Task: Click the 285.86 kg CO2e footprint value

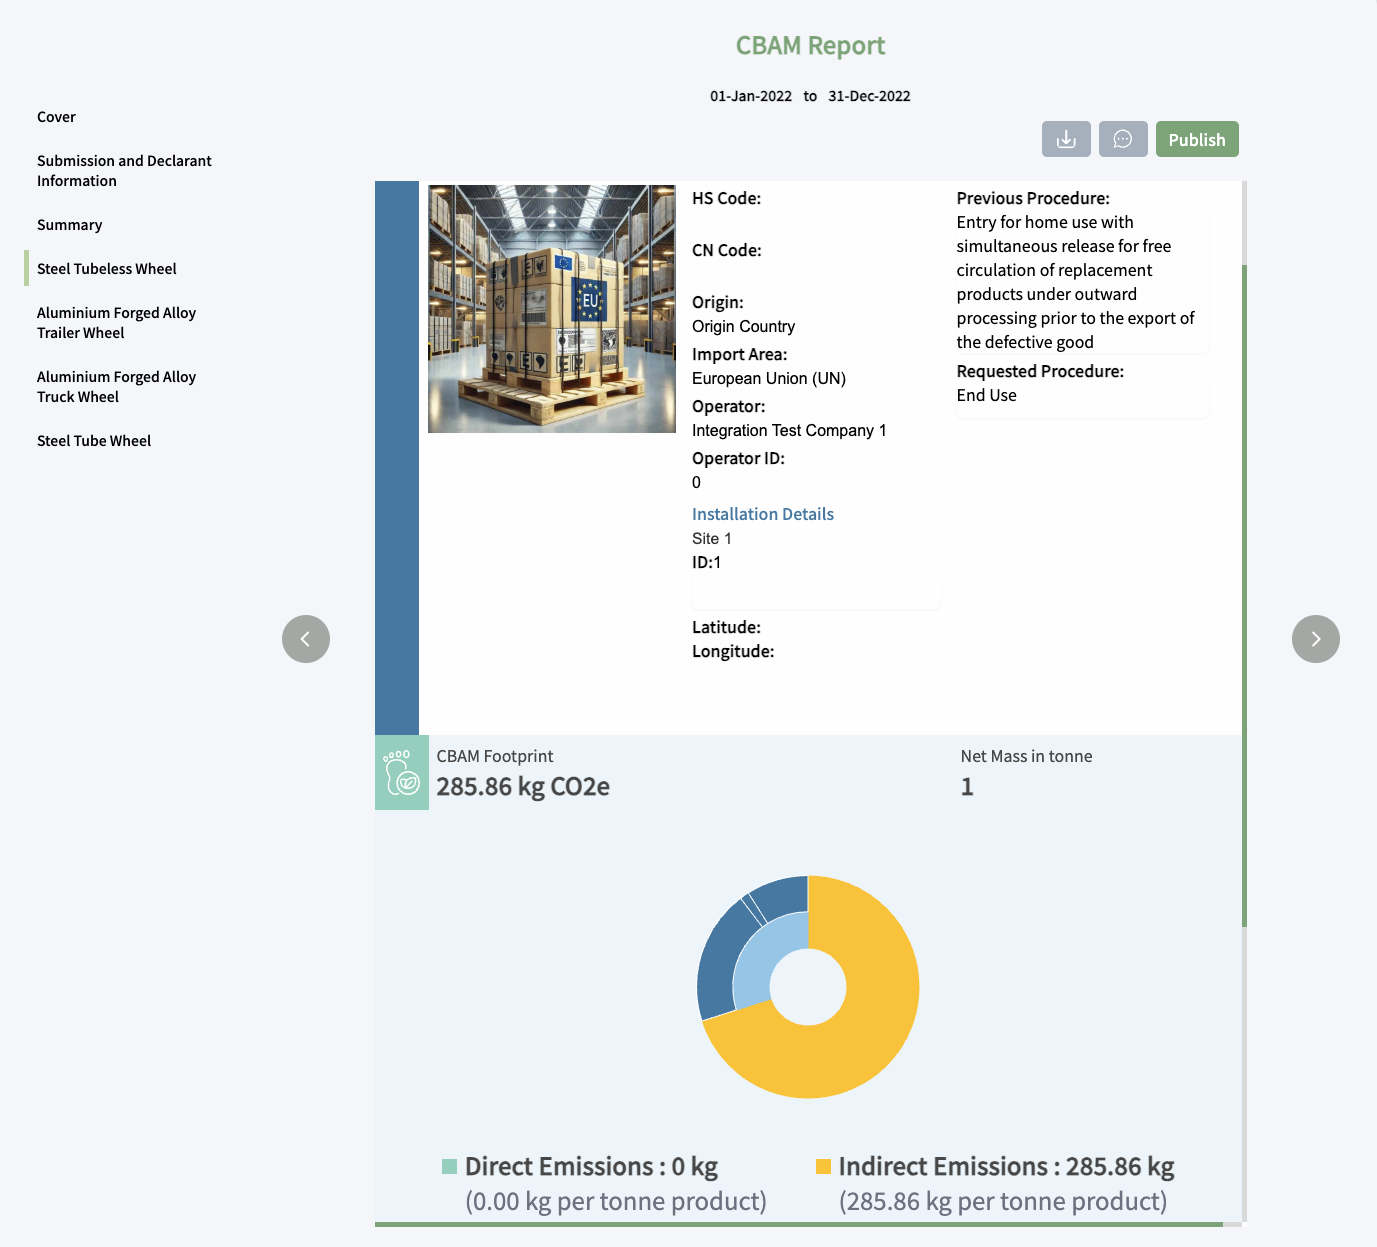Action: 523,787
